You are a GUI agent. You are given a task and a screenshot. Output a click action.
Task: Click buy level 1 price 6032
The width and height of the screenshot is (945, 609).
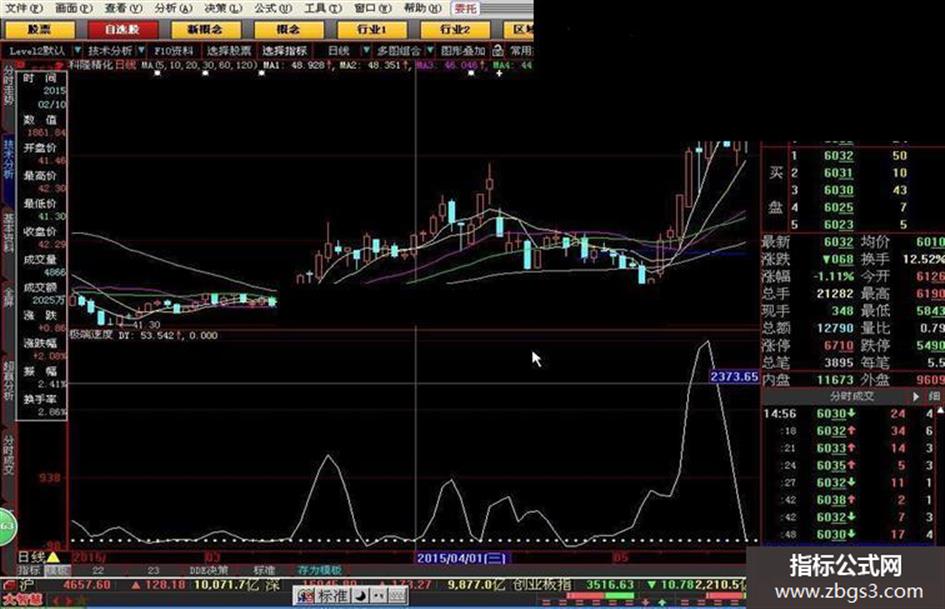point(838,156)
